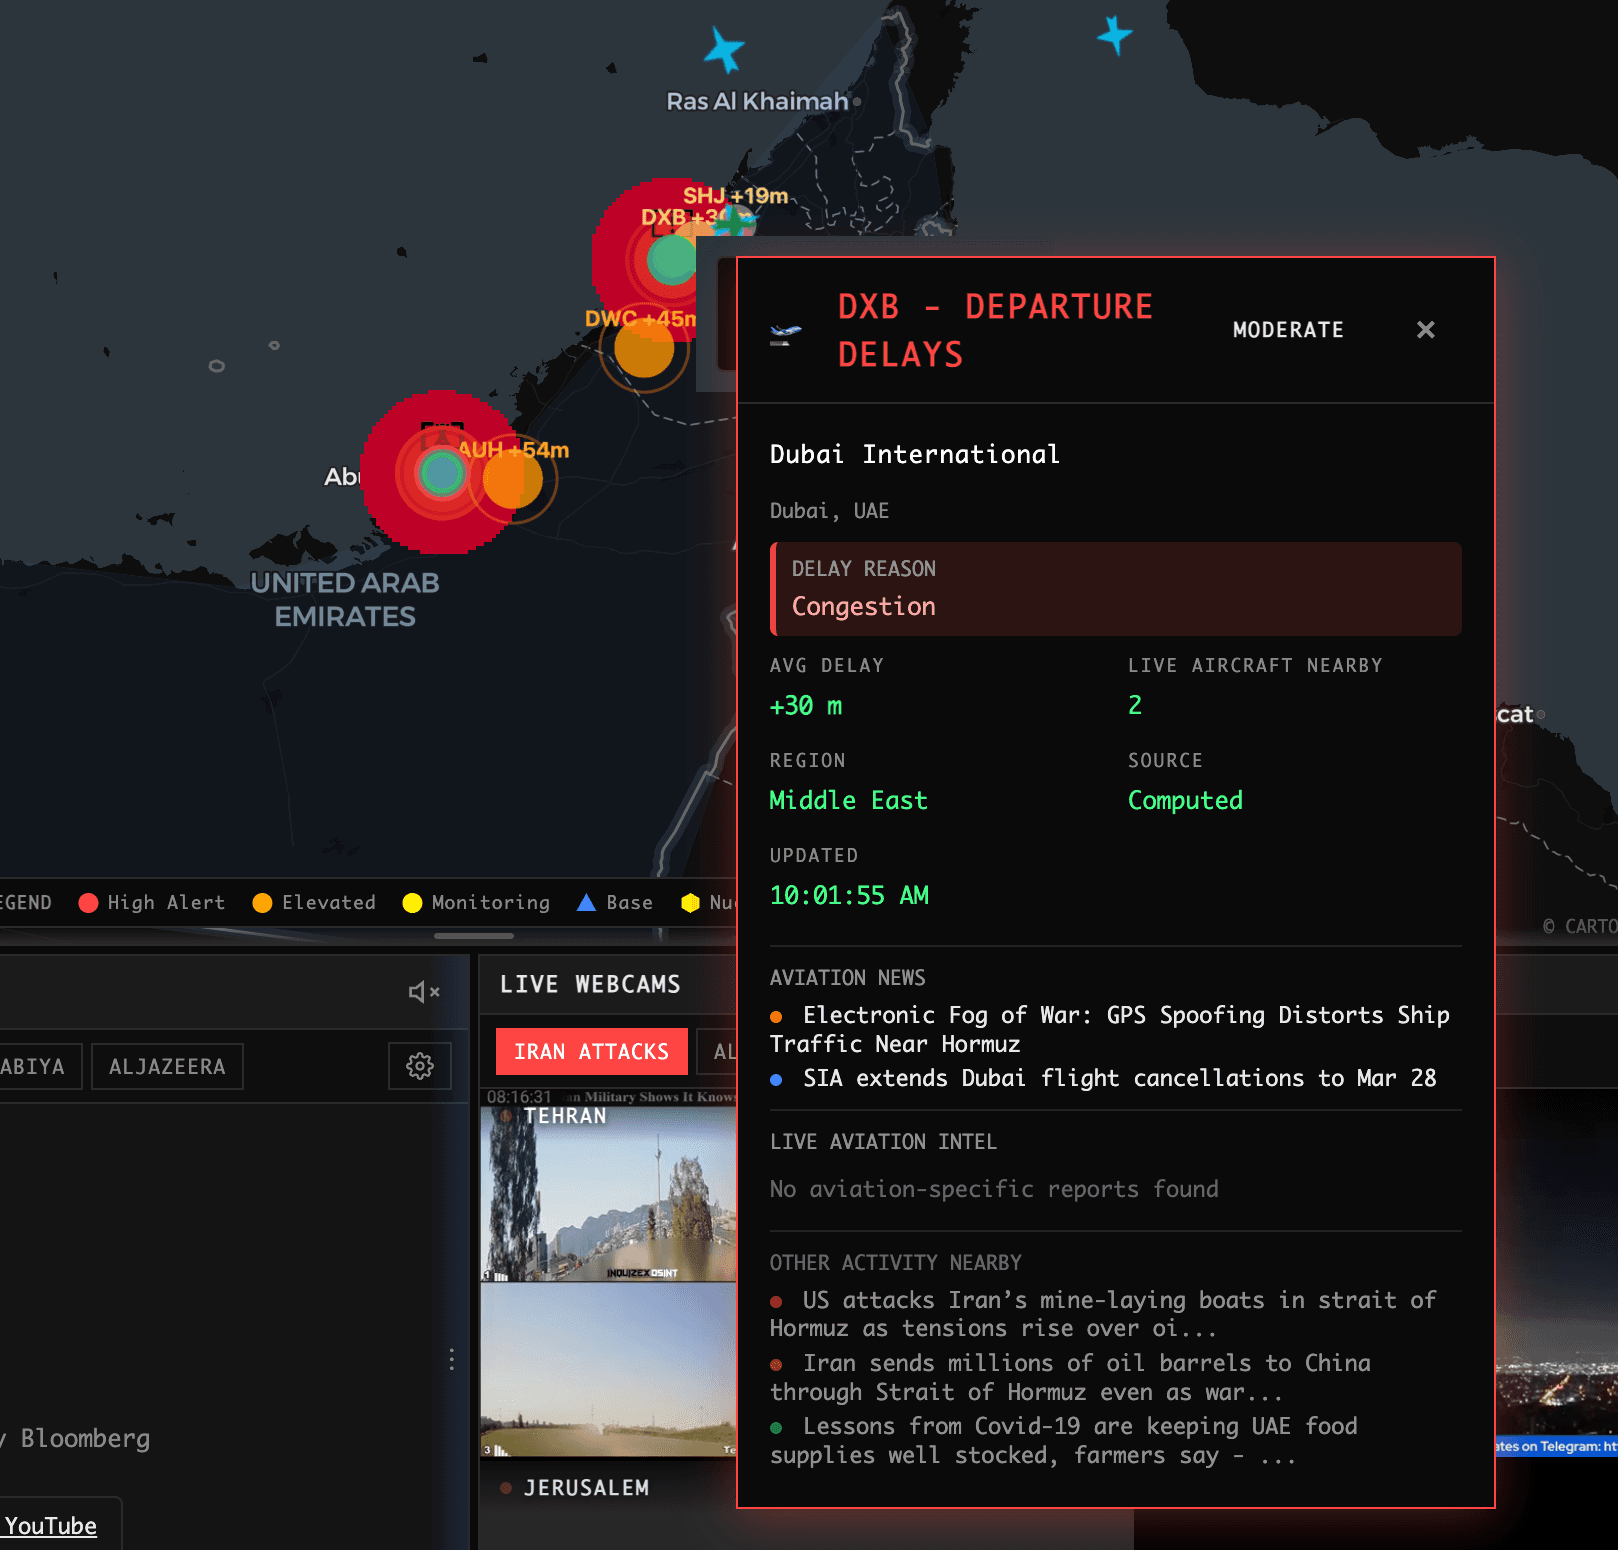Switch to the ALJAZEERA news tab

click(x=167, y=1066)
